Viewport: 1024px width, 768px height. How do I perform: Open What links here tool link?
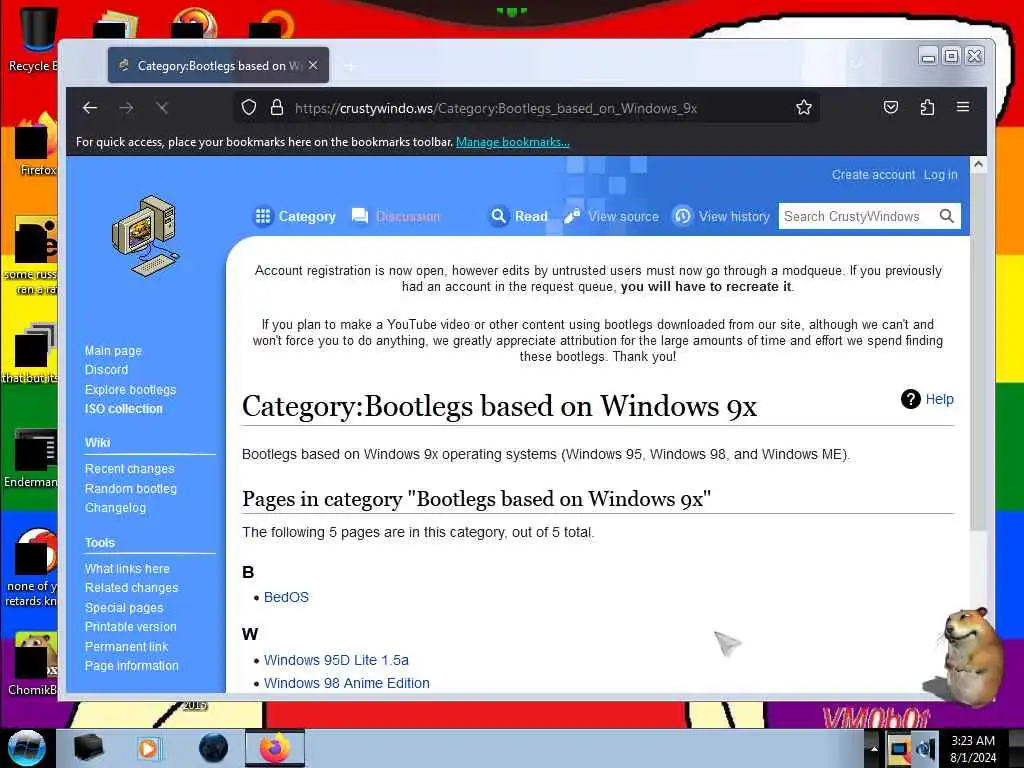pyautogui.click(x=127, y=569)
